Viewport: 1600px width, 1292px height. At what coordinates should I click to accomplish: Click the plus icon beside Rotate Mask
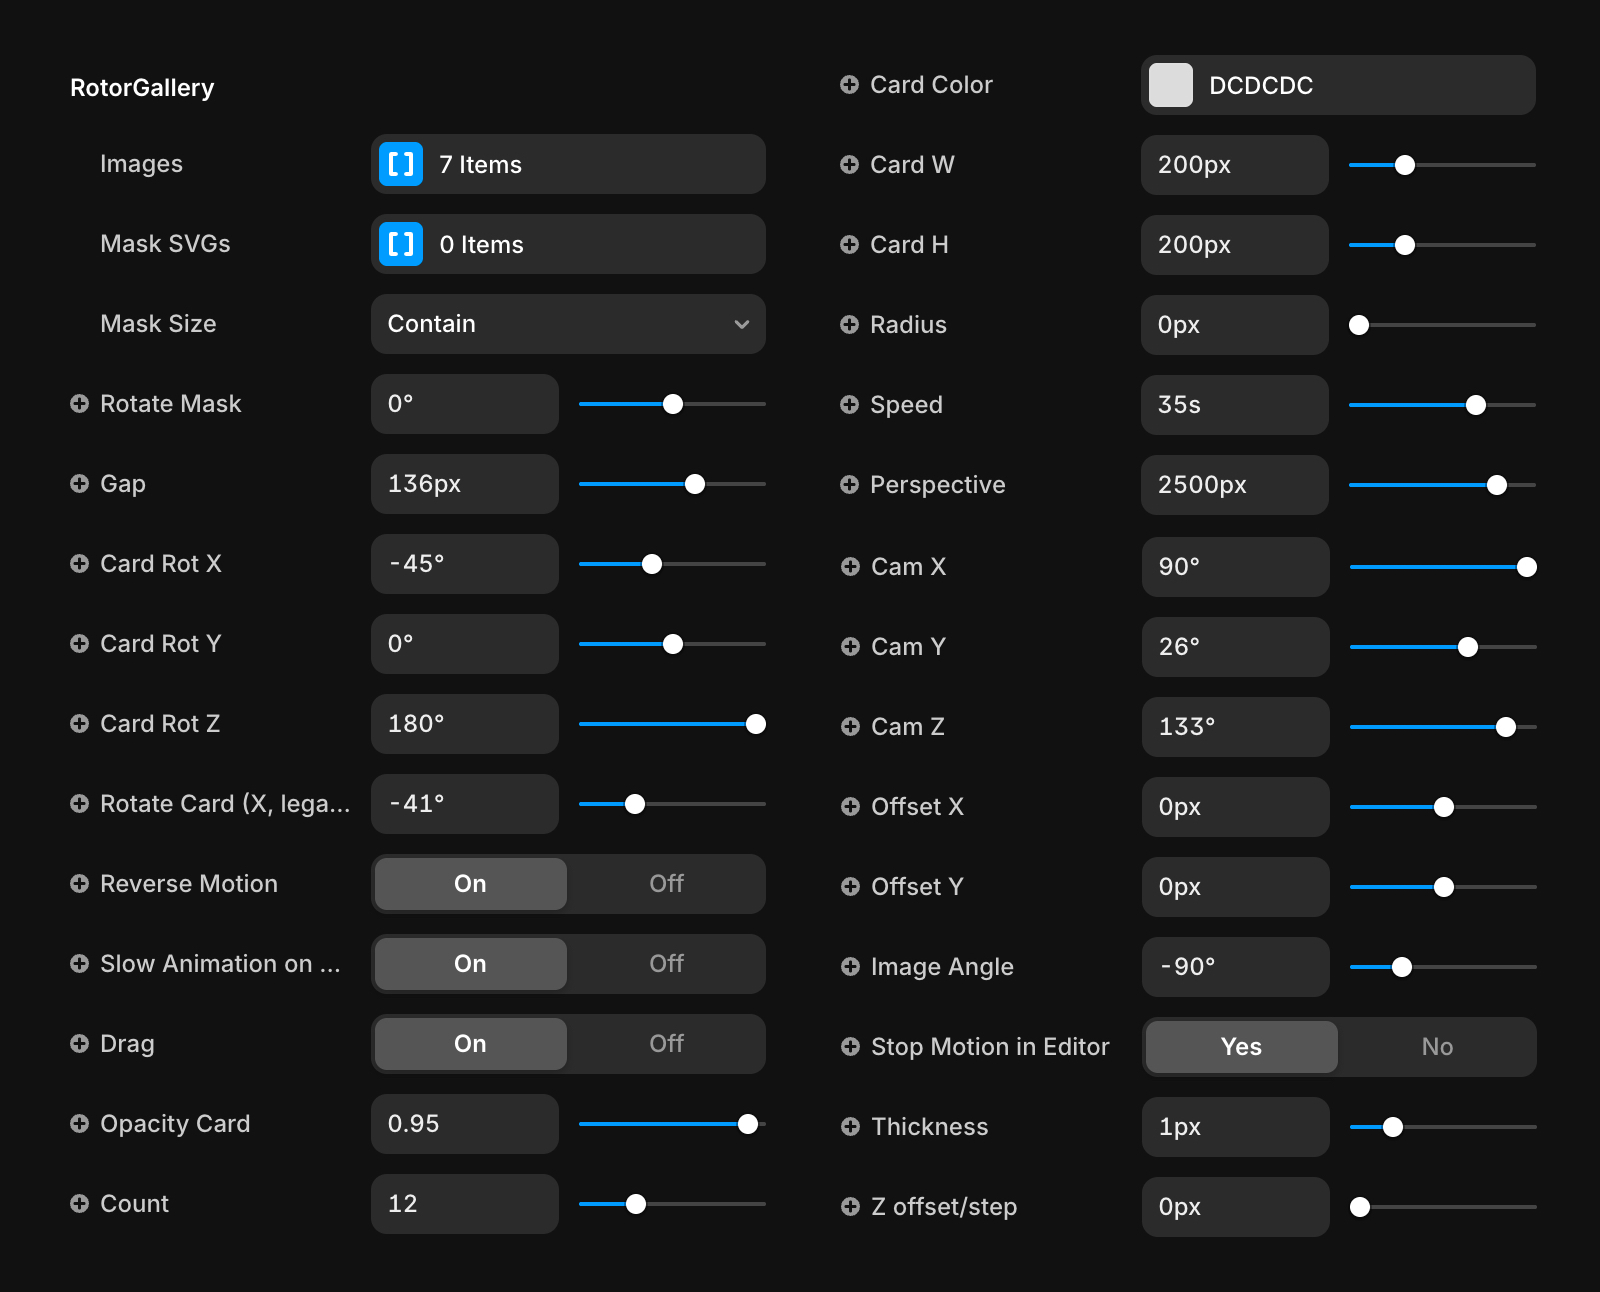(x=79, y=404)
